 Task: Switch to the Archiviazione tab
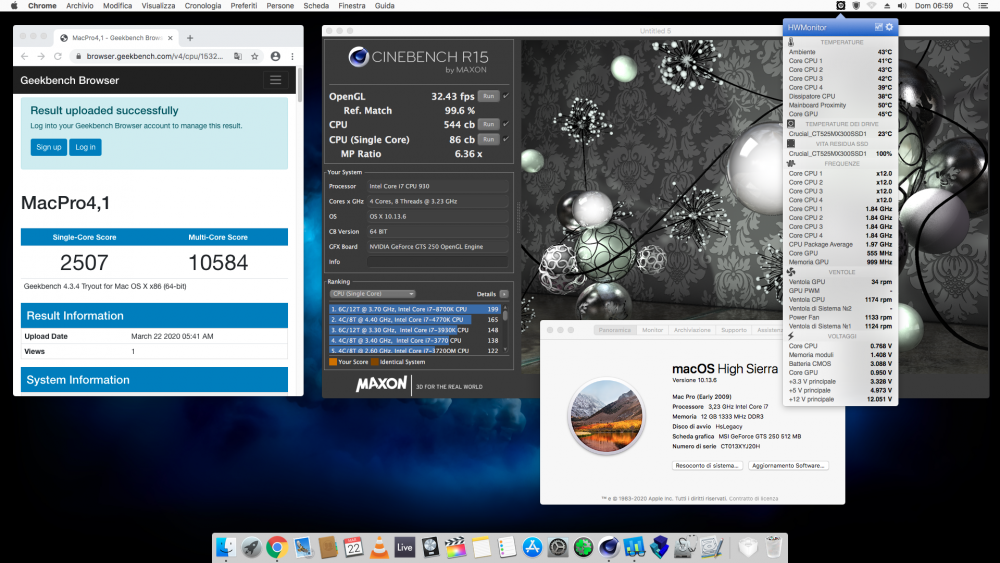point(692,330)
